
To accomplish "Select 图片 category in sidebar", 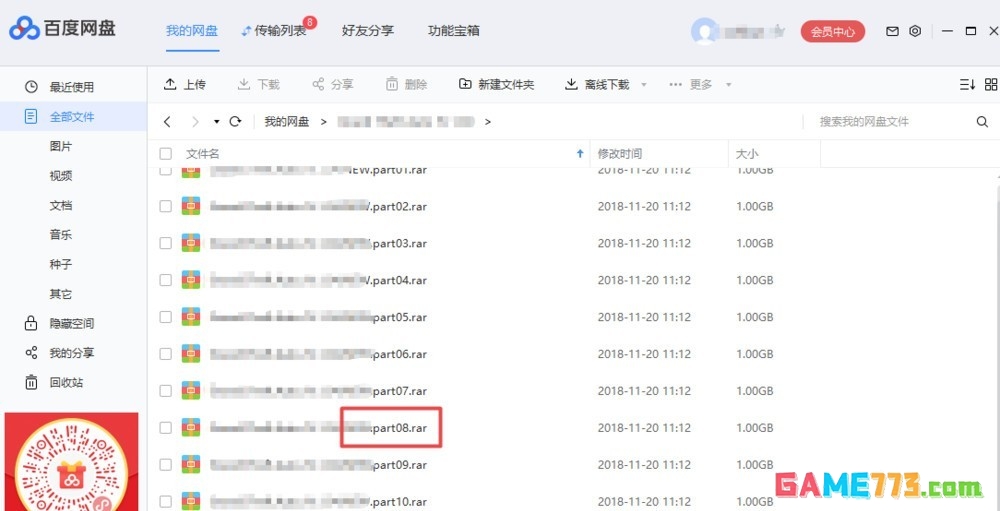I will [61, 146].
